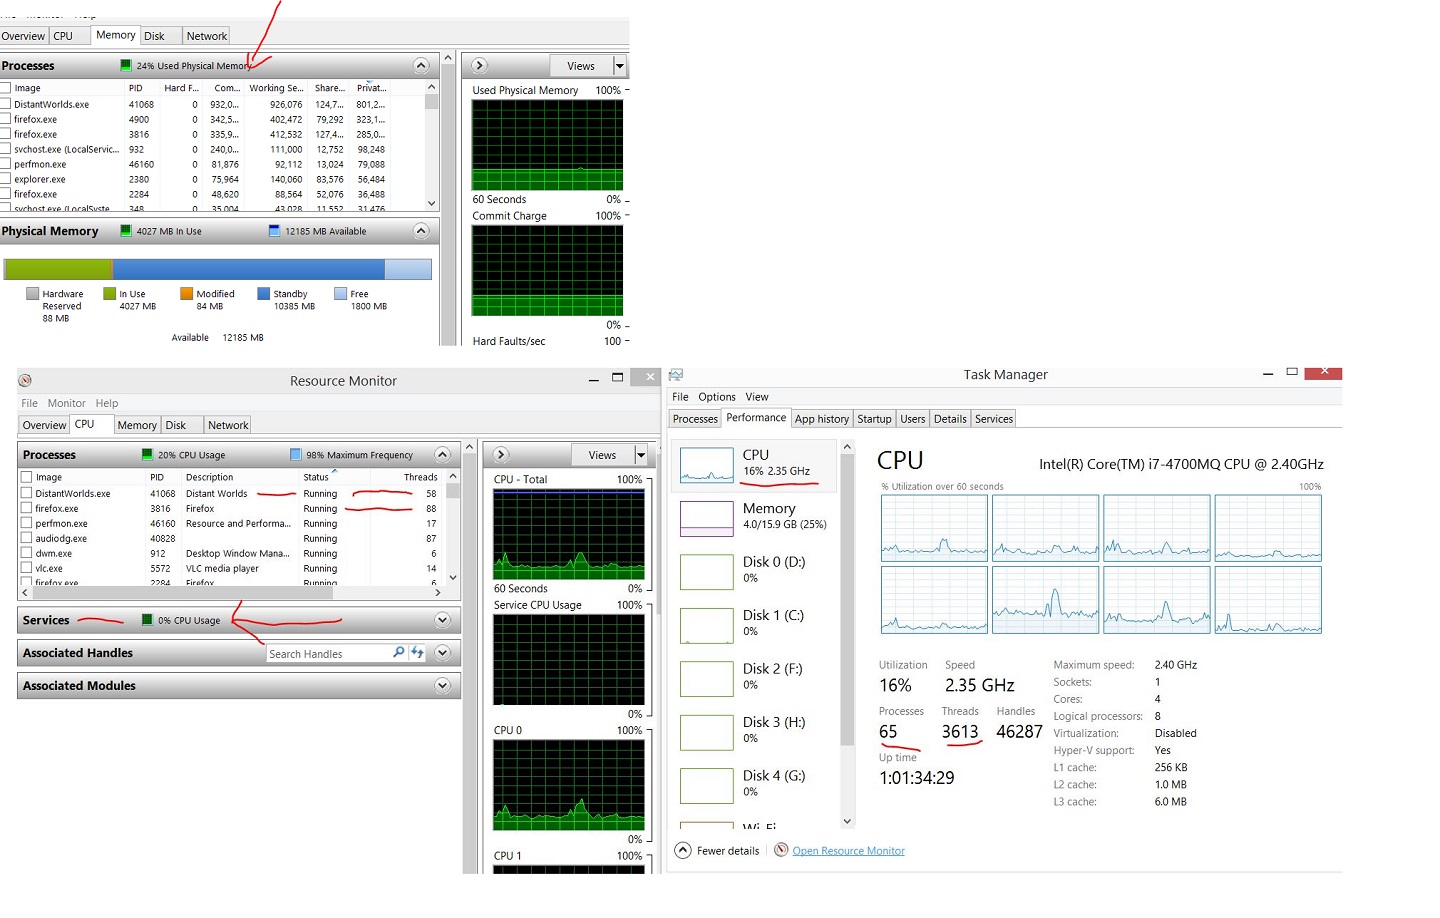Click the search magnifier in Search Handles box

[x=399, y=652]
